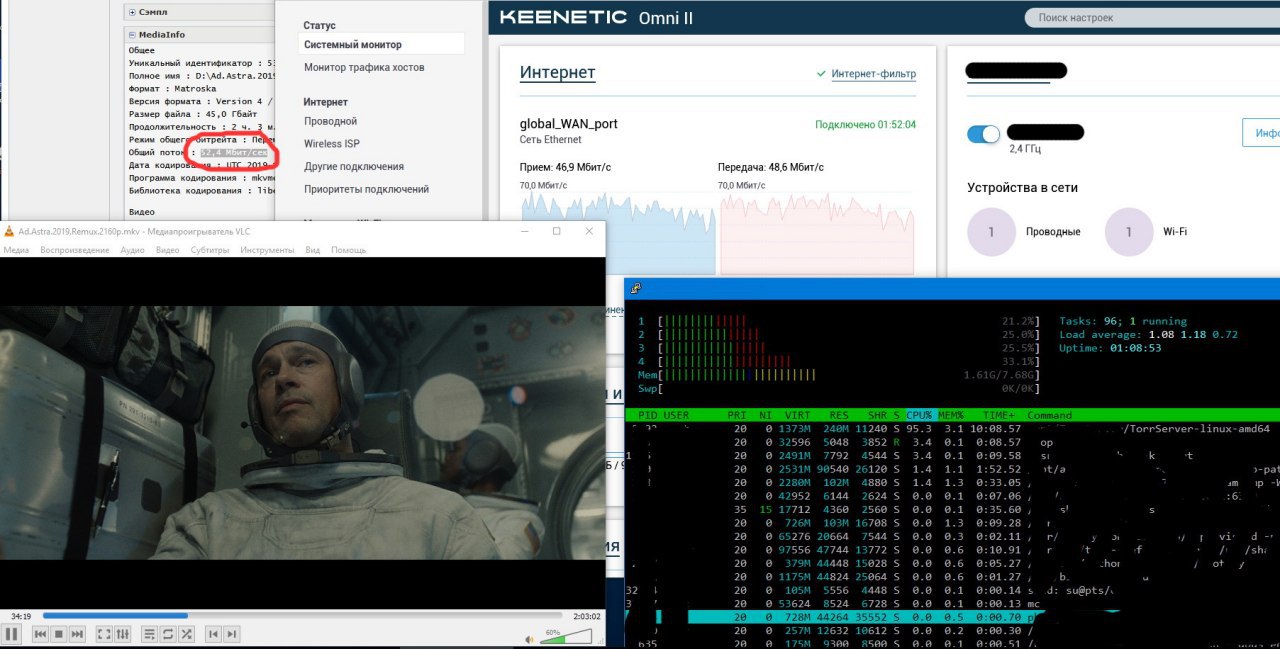The image size is (1280, 649).
Task: Open the VLC Видео menu
Action: pyautogui.click(x=168, y=250)
